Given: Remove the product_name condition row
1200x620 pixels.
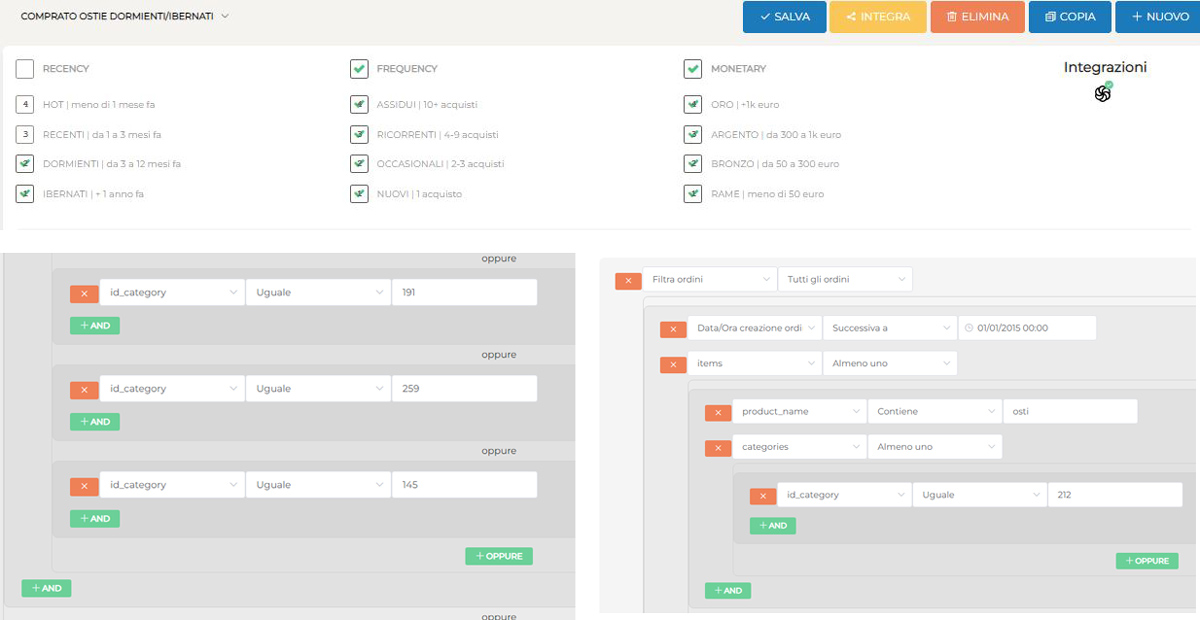Looking at the screenshot, I should coord(718,413).
